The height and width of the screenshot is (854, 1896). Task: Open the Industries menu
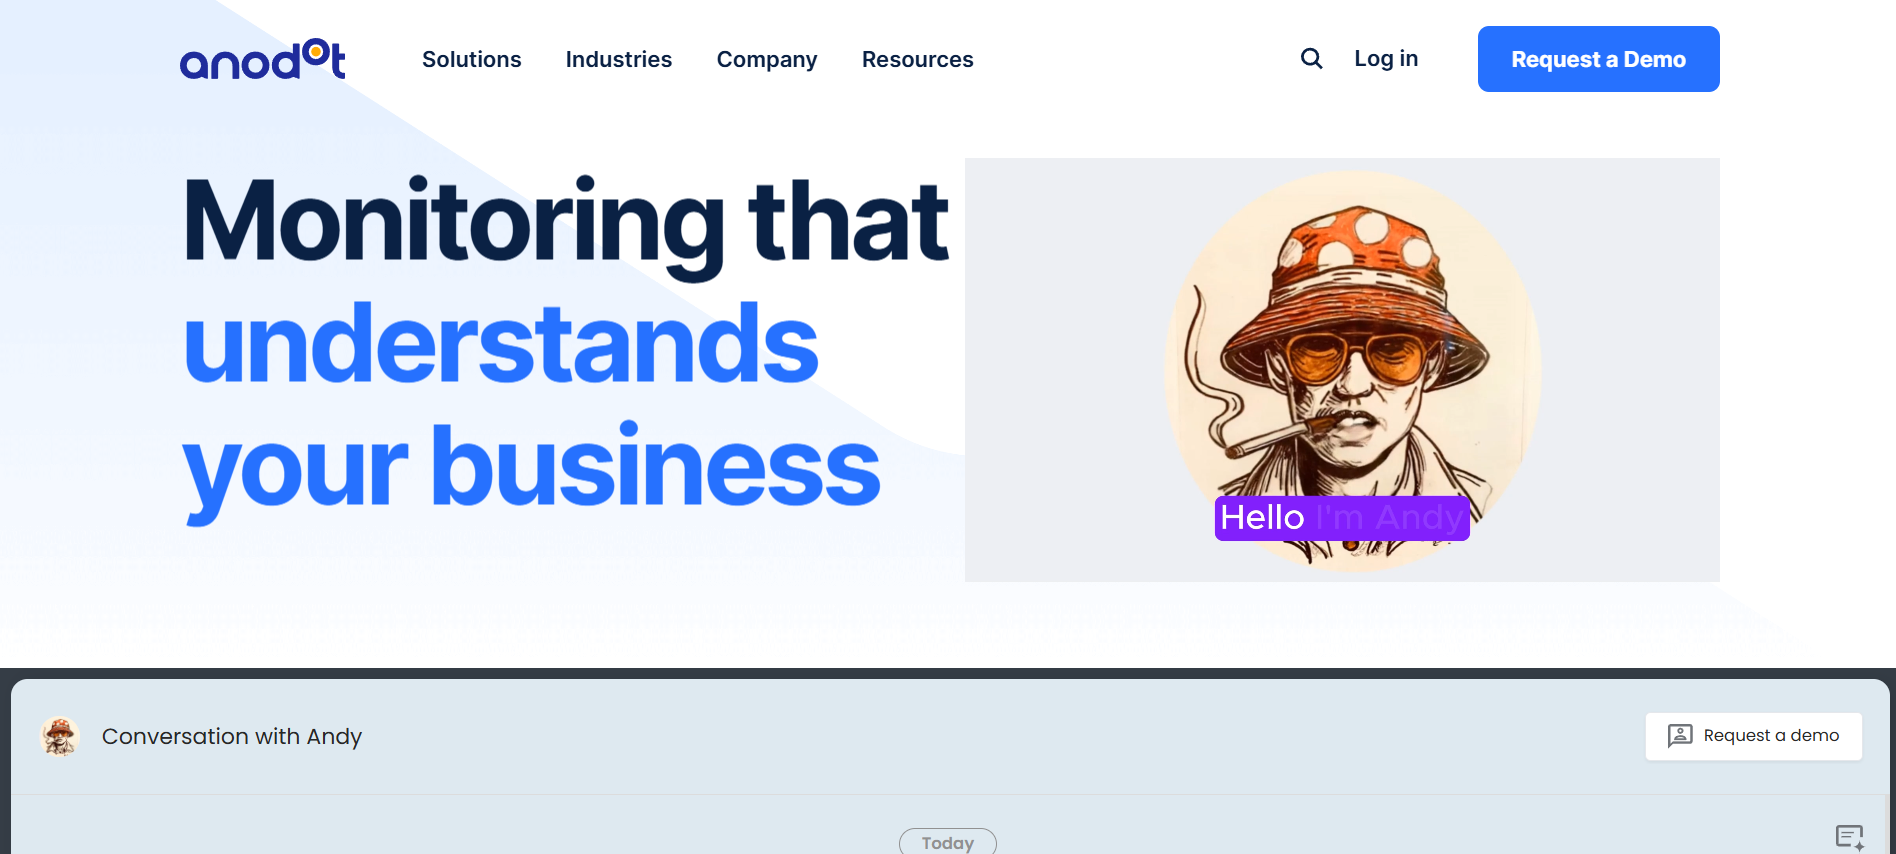(x=619, y=60)
